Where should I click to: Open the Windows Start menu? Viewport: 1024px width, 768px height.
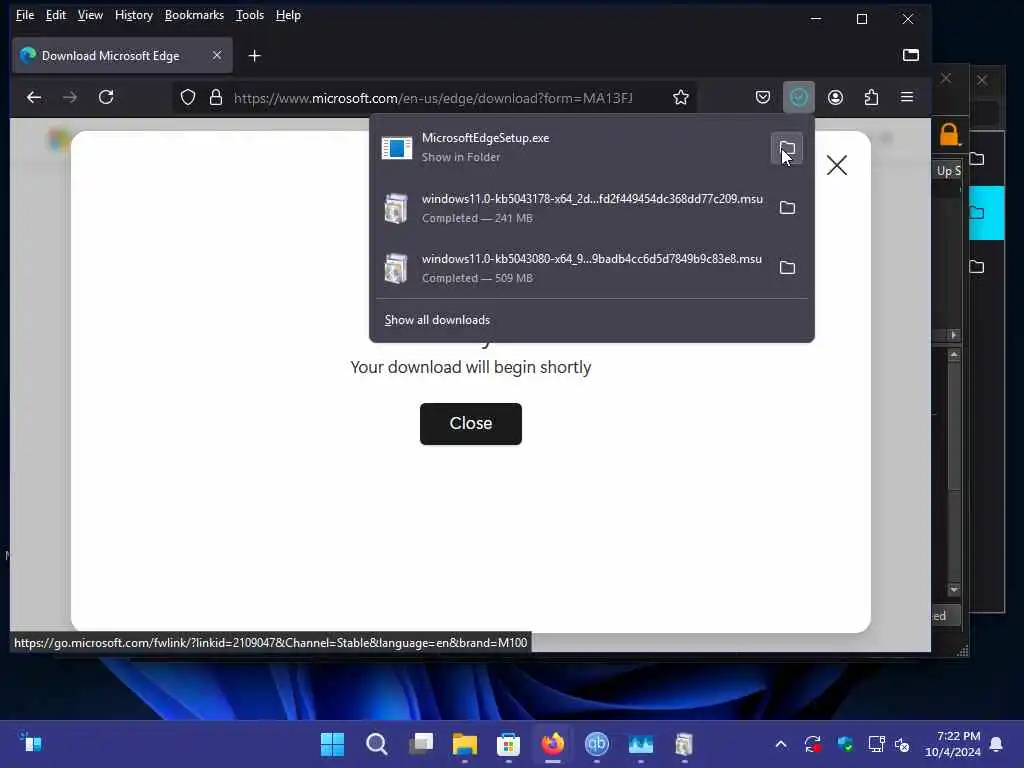(x=332, y=744)
